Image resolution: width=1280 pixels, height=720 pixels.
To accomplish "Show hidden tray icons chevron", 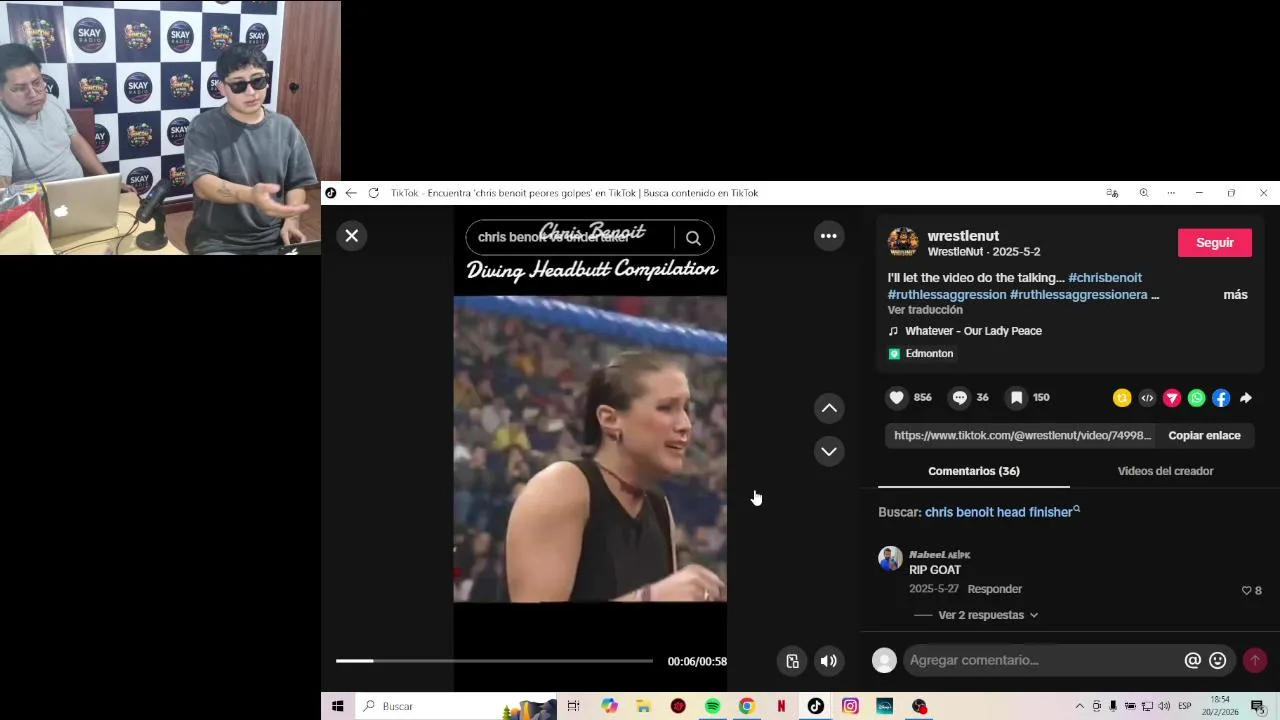I will [1079, 706].
